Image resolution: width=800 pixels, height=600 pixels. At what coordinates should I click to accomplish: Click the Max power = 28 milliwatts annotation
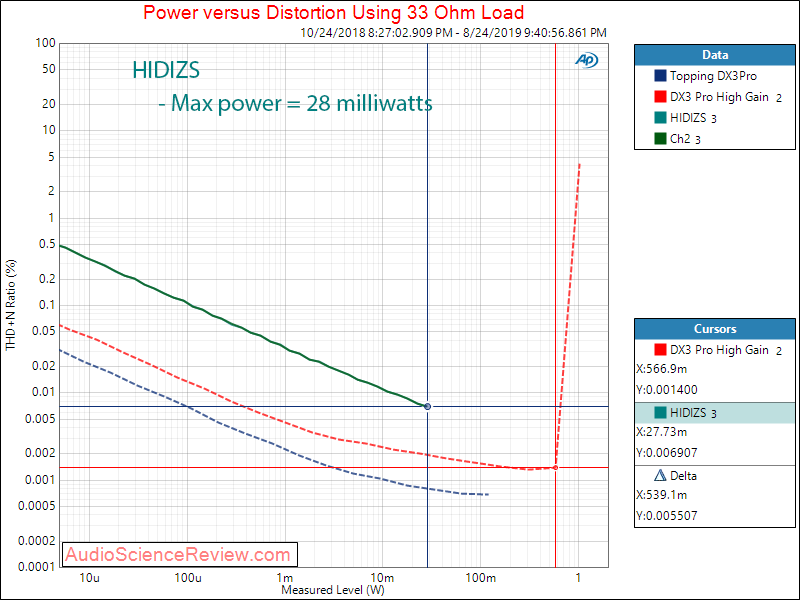(295, 104)
